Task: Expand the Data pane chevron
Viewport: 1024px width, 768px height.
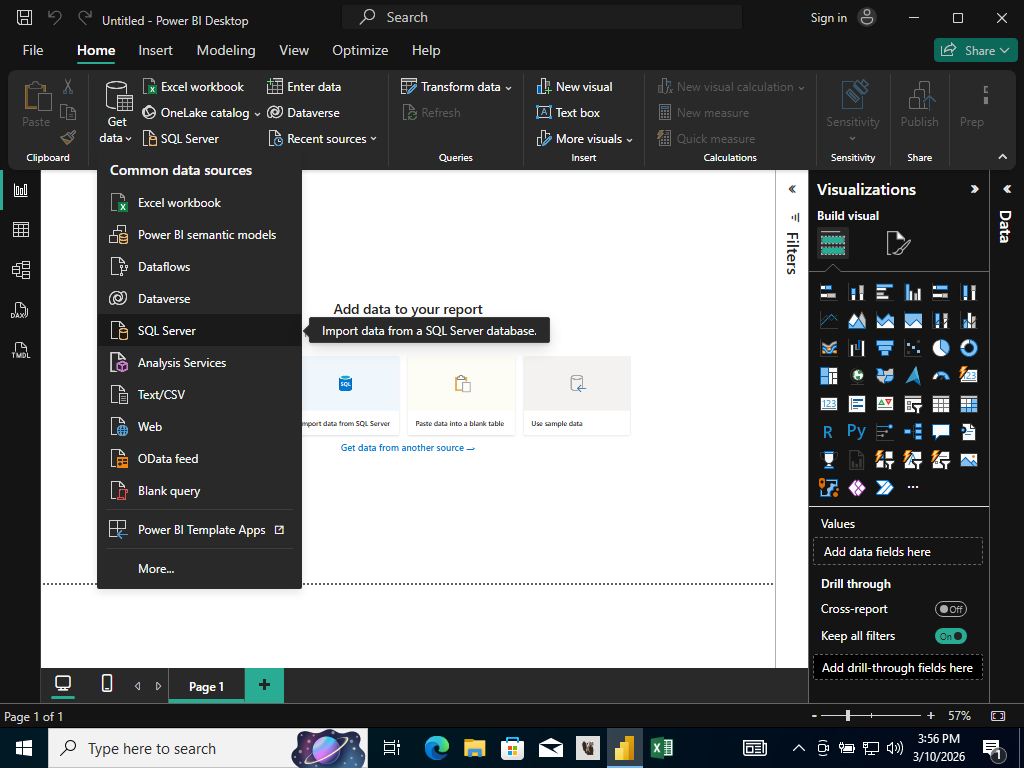Action: (x=1006, y=189)
